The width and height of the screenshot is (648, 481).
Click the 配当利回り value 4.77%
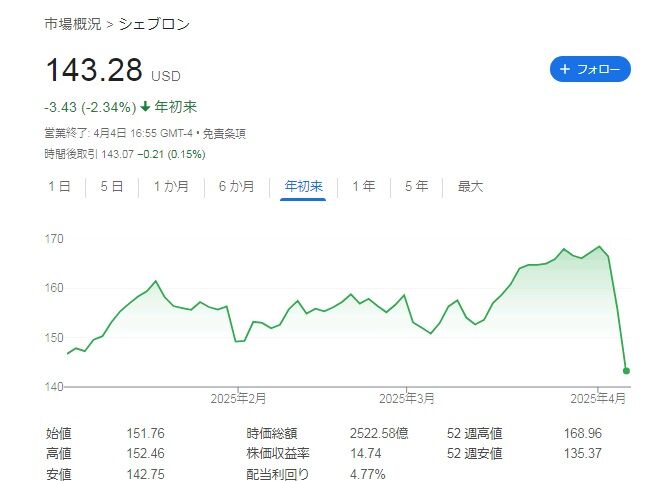[x=367, y=474]
